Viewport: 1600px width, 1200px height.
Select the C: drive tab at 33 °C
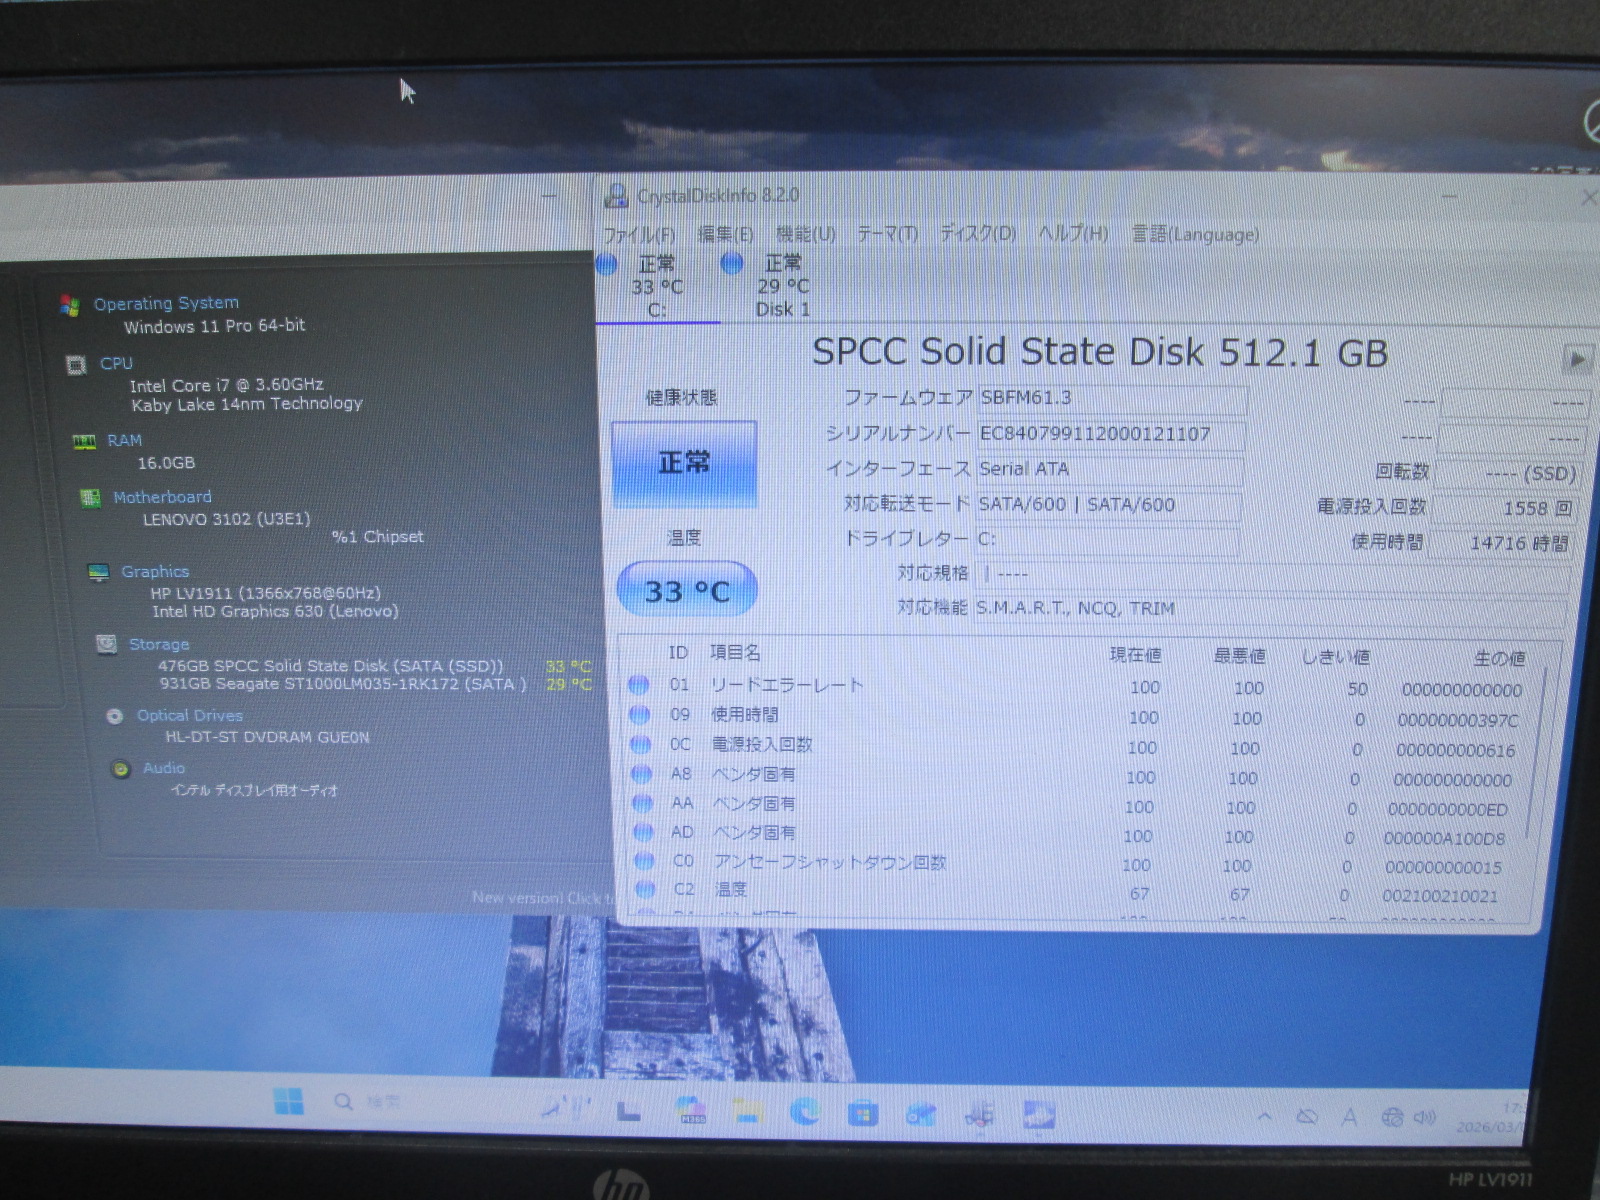pyautogui.click(x=656, y=287)
